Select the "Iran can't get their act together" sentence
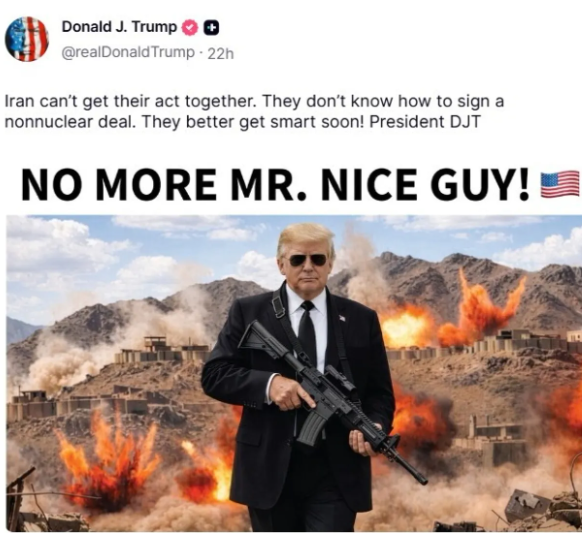Viewport: 582px width, 533px height. tap(130, 102)
